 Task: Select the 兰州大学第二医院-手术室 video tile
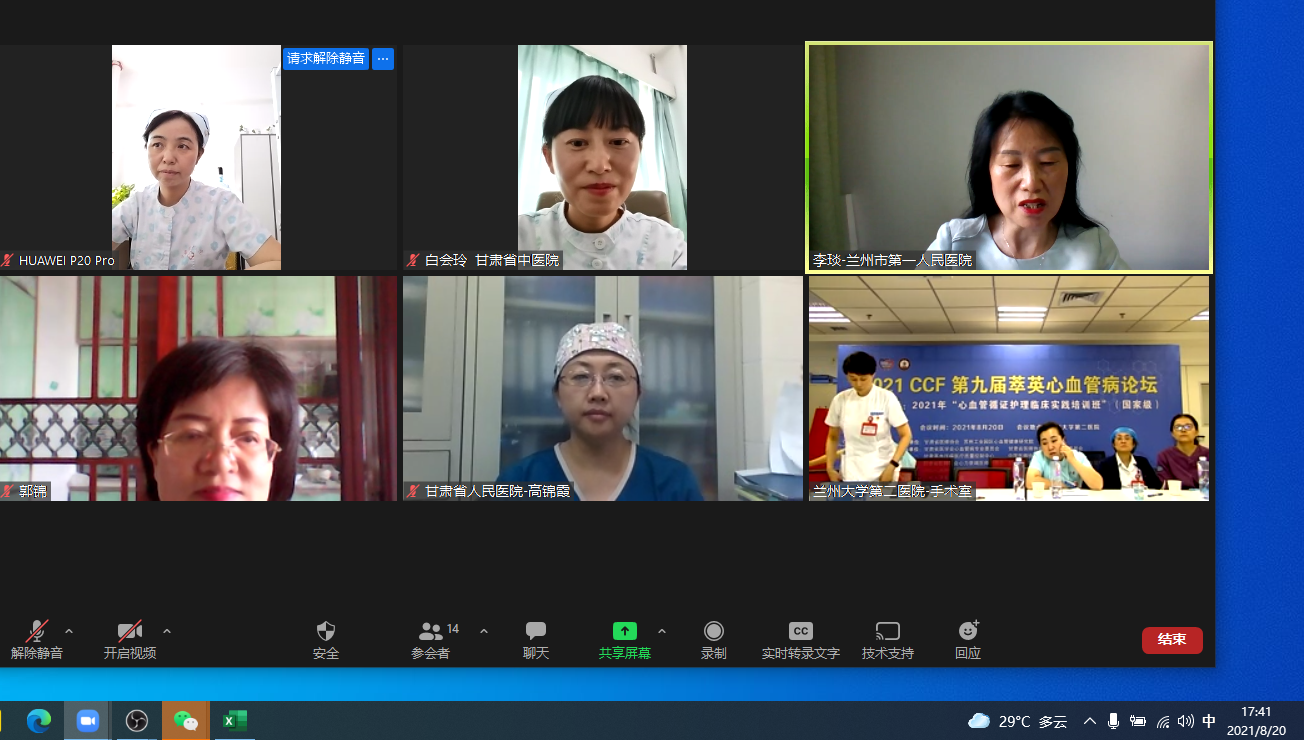pyautogui.click(x=1008, y=388)
